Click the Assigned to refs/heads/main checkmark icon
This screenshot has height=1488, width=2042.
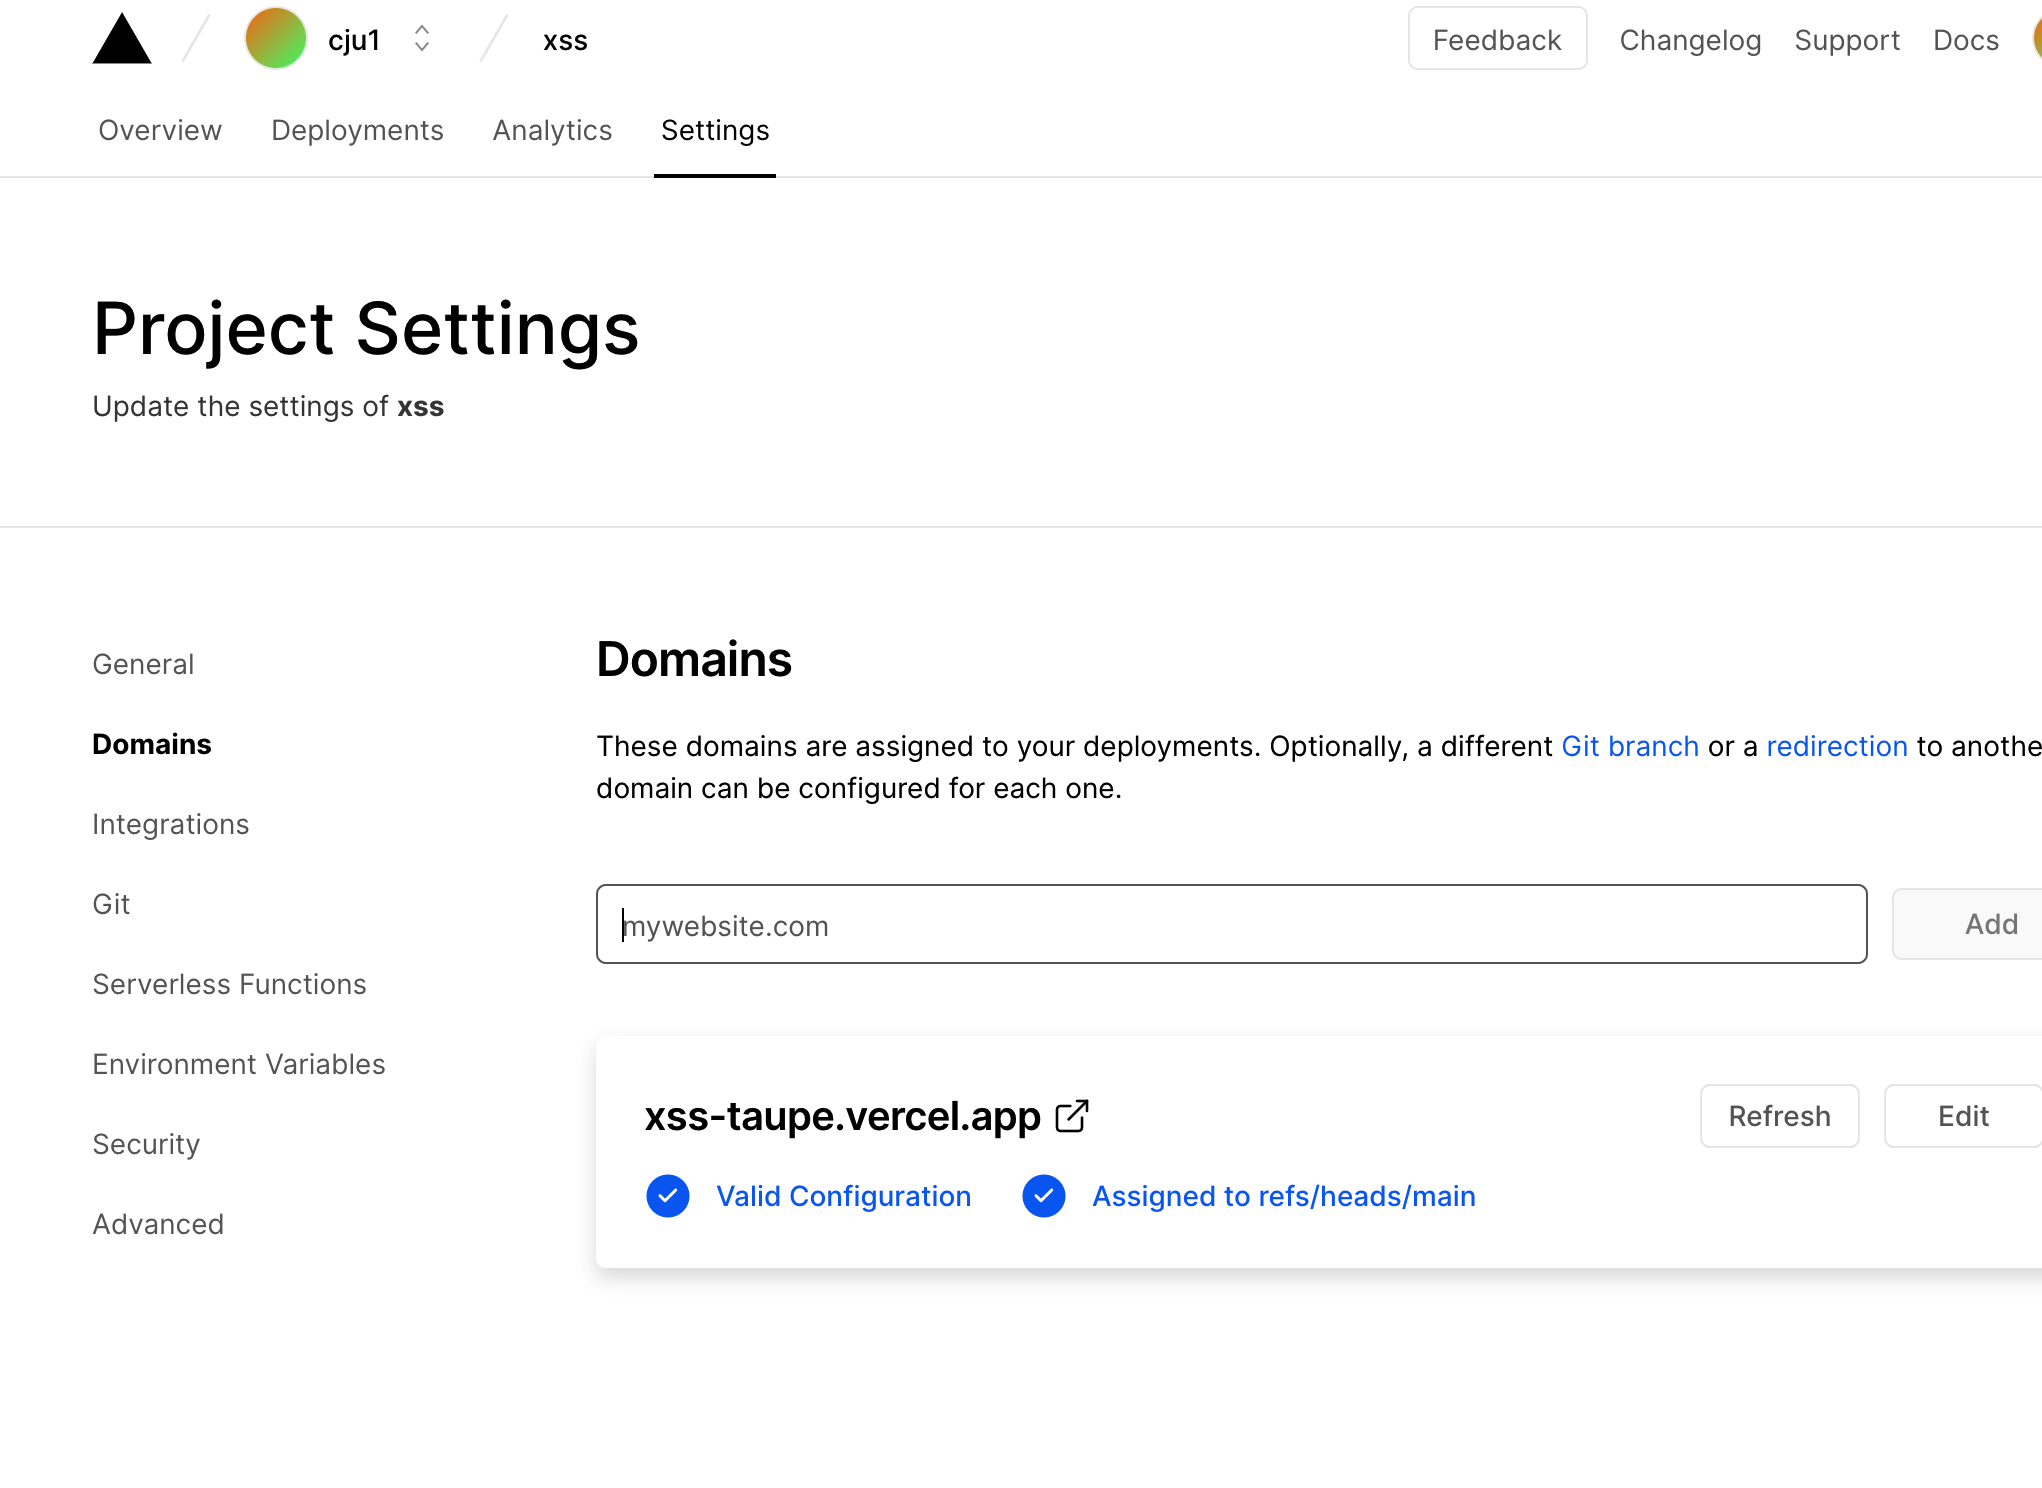1044,1196
